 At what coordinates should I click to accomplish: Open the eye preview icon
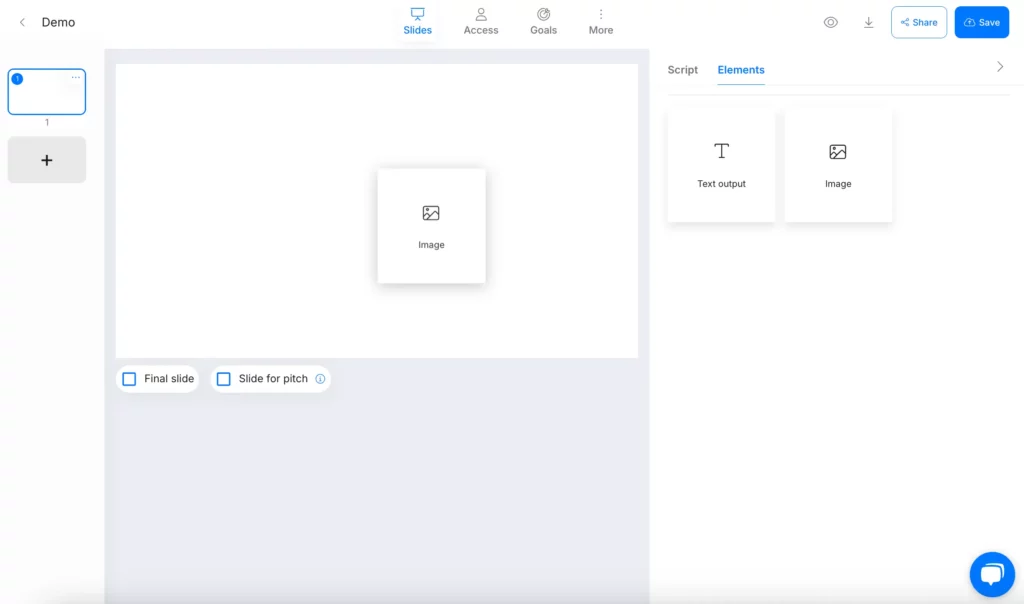point(830,22)
